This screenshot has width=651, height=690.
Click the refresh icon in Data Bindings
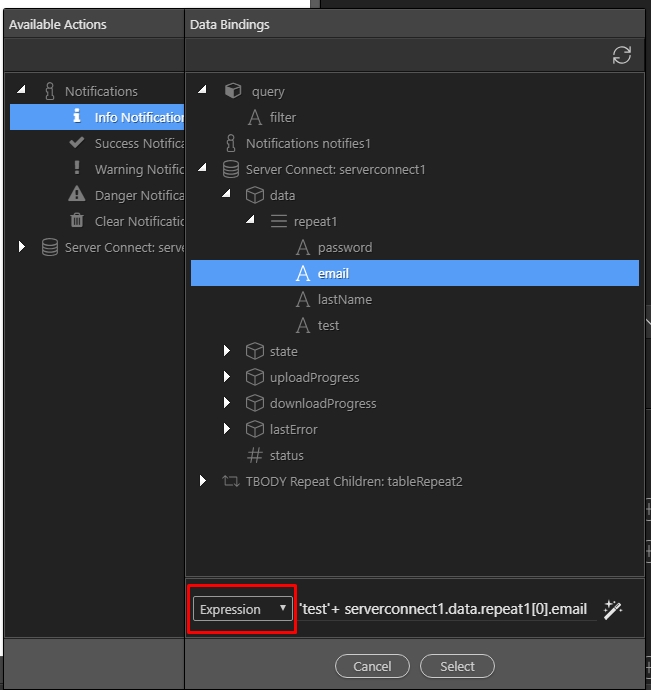click(622, 55)
